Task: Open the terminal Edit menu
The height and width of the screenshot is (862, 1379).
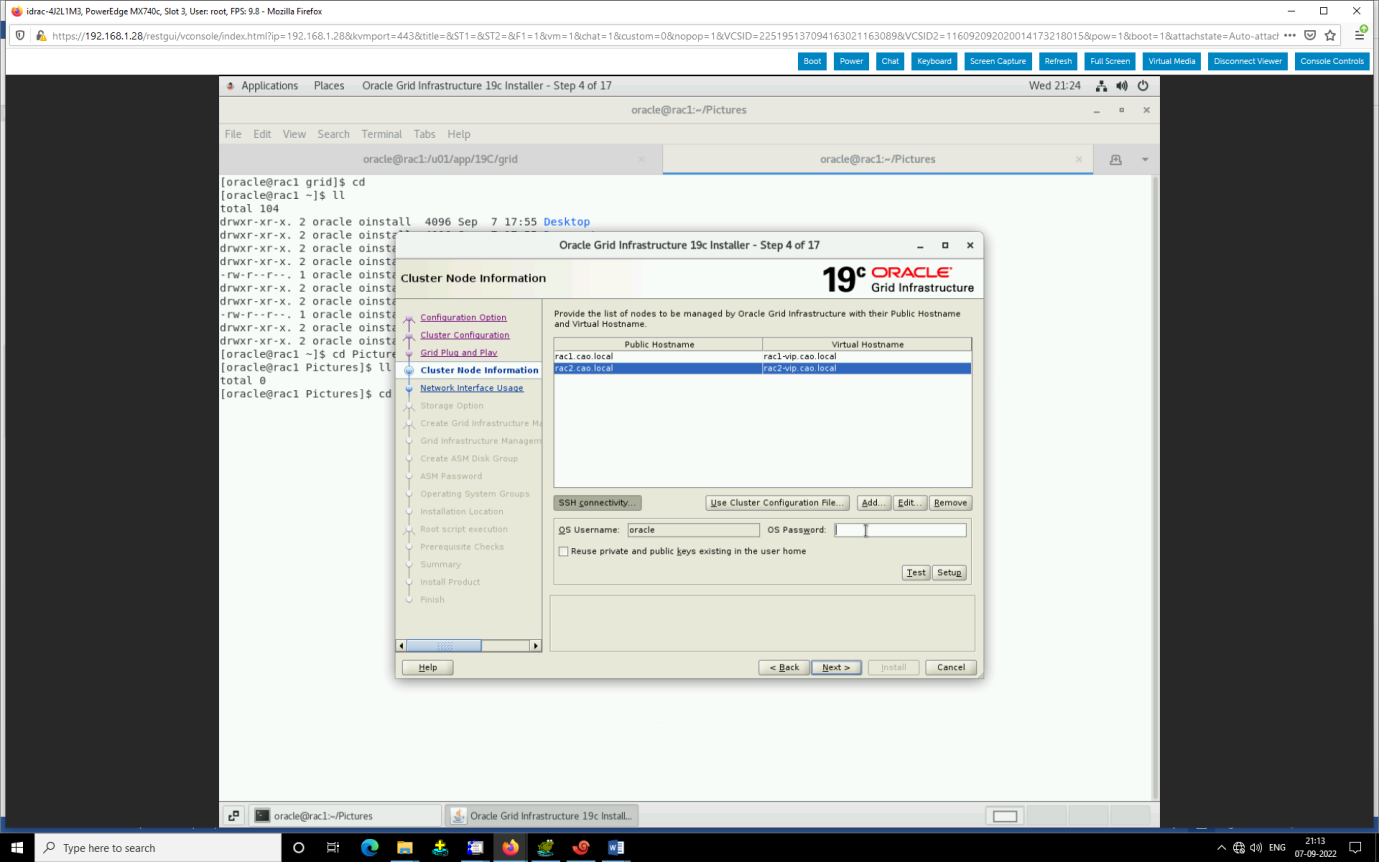Action: [x=262, y=134]
